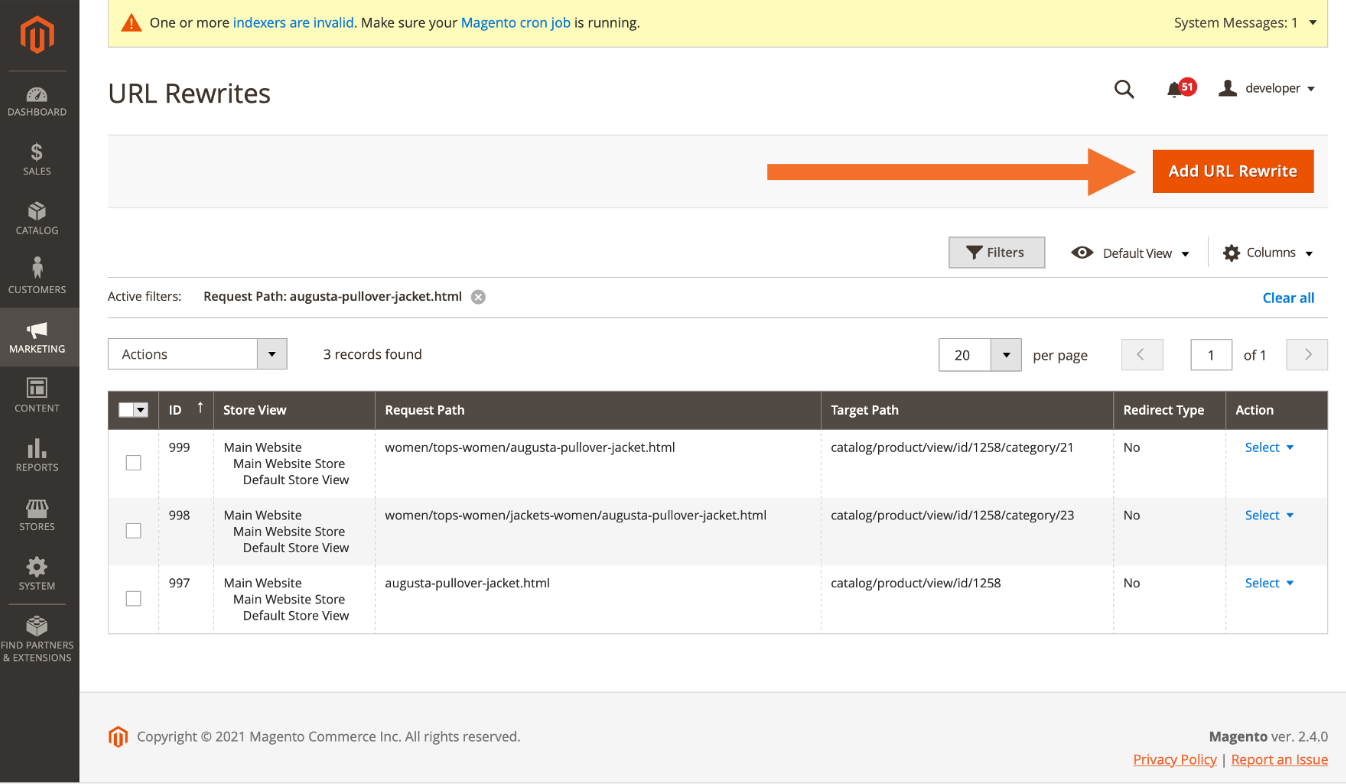Screen dimensions: 1346x784
Task: Open the Content sidebar icon
Action: 37,394
